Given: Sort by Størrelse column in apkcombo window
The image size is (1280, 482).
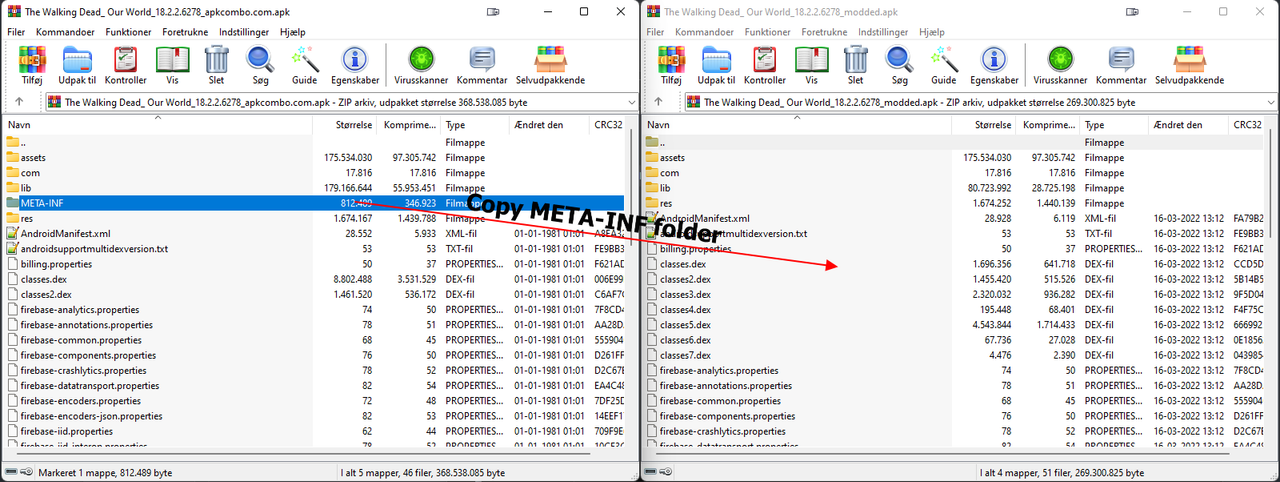Looking at the screenshot, I should [x=345, y=125].
